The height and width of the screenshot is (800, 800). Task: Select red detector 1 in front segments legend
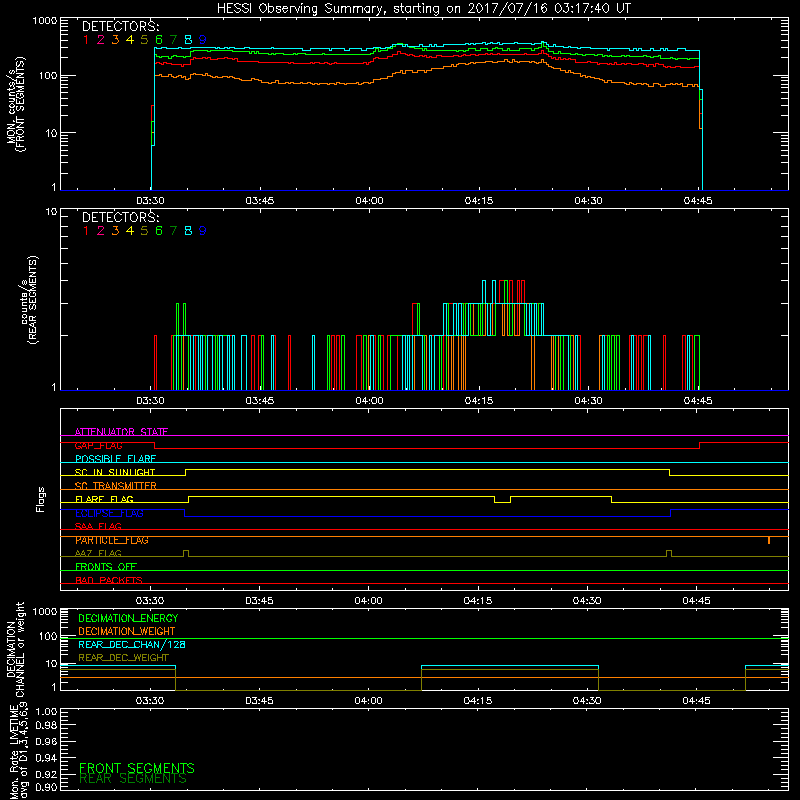[86, 40]
